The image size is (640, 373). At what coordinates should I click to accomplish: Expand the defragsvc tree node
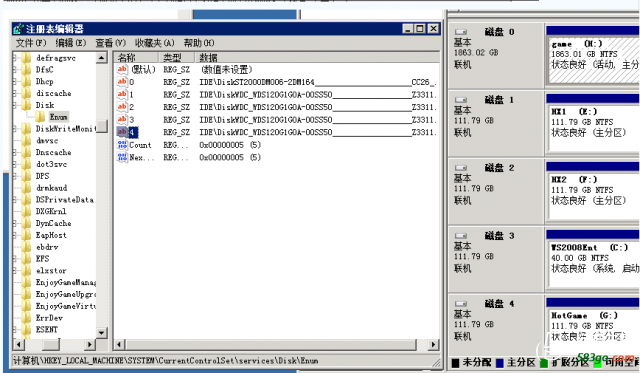(x=15, y=58)
